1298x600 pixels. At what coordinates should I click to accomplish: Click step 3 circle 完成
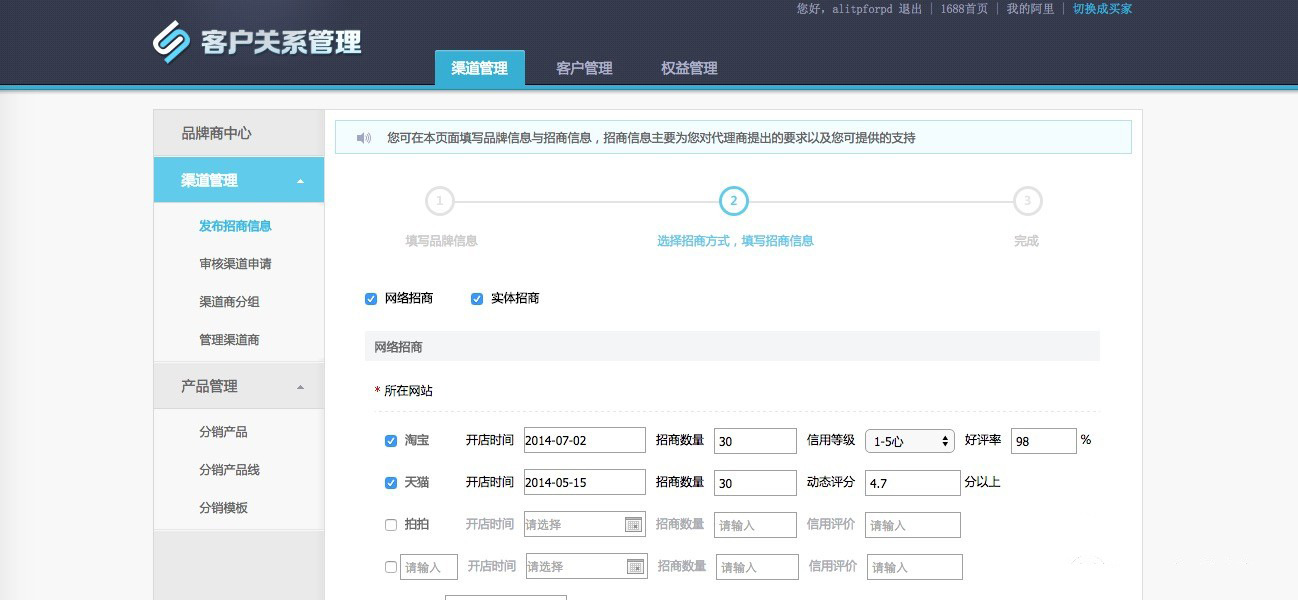1027,201
